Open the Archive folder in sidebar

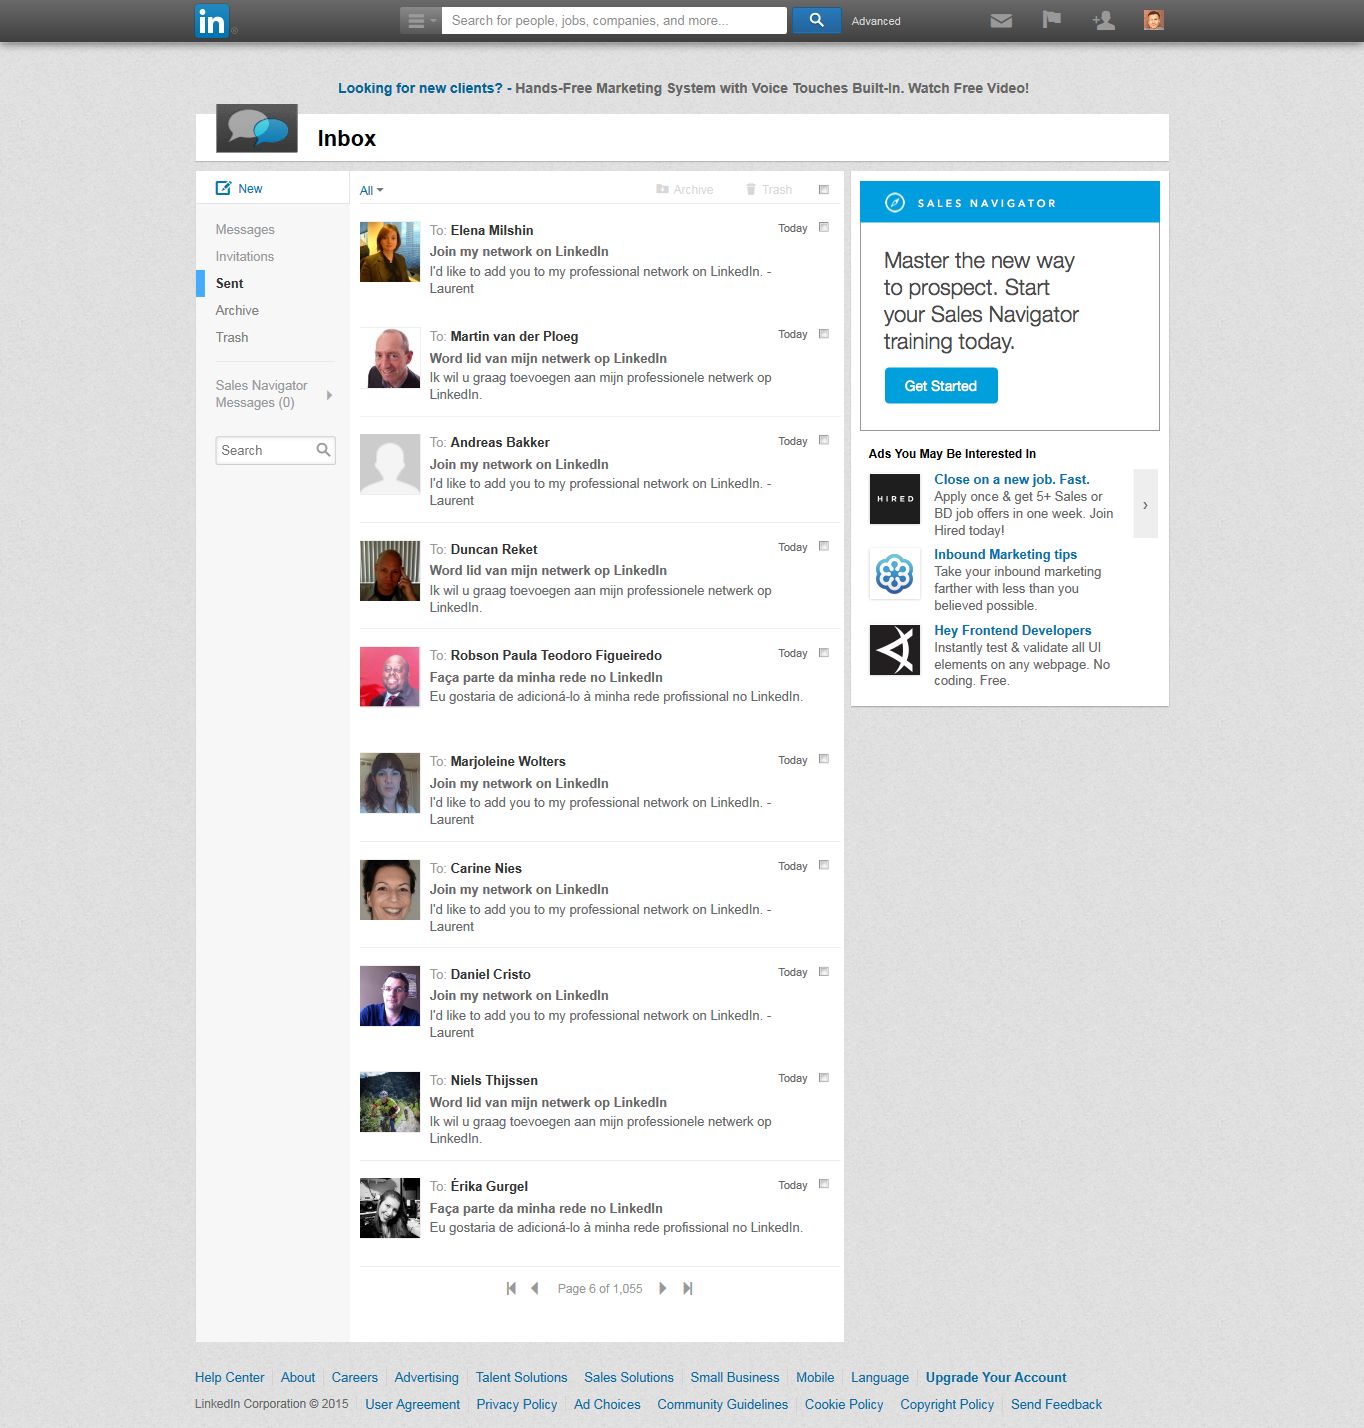tap(237, 311)
